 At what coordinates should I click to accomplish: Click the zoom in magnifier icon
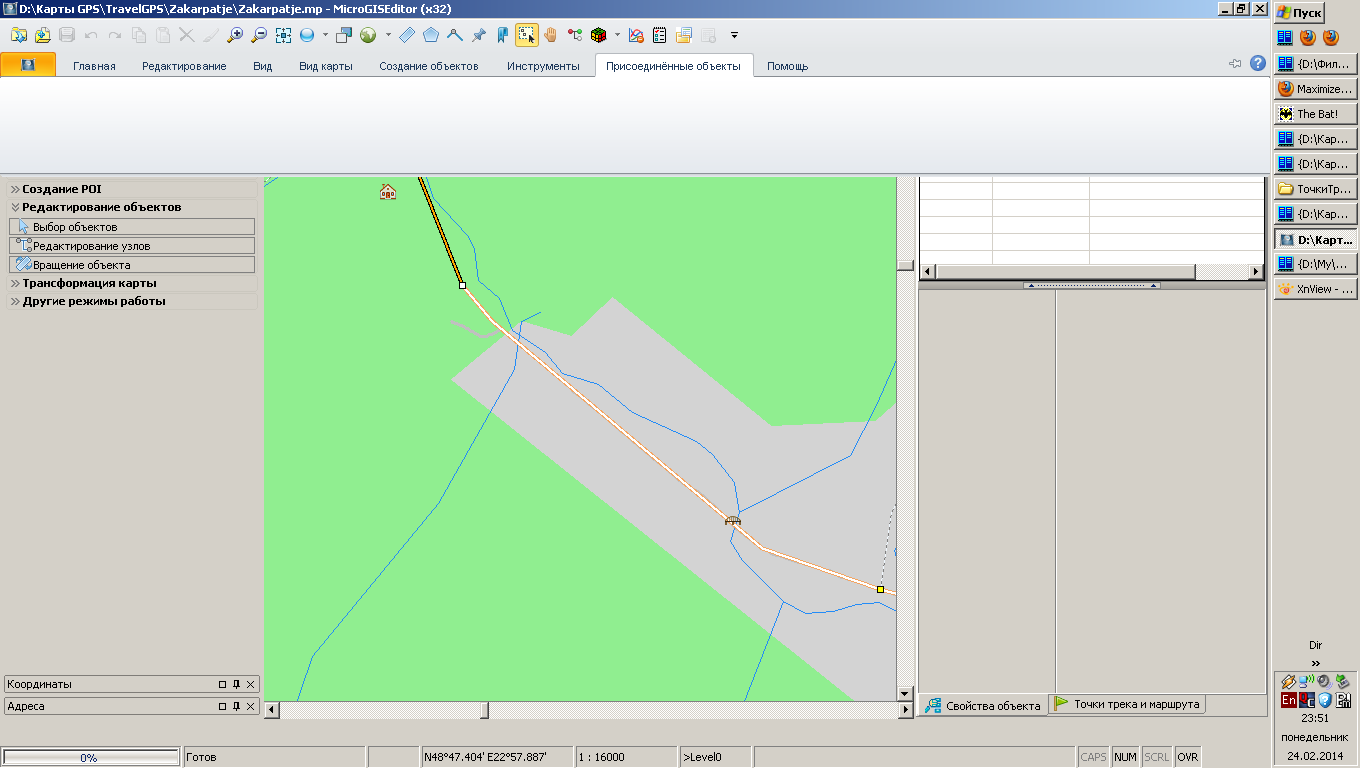tap(235, 35)
